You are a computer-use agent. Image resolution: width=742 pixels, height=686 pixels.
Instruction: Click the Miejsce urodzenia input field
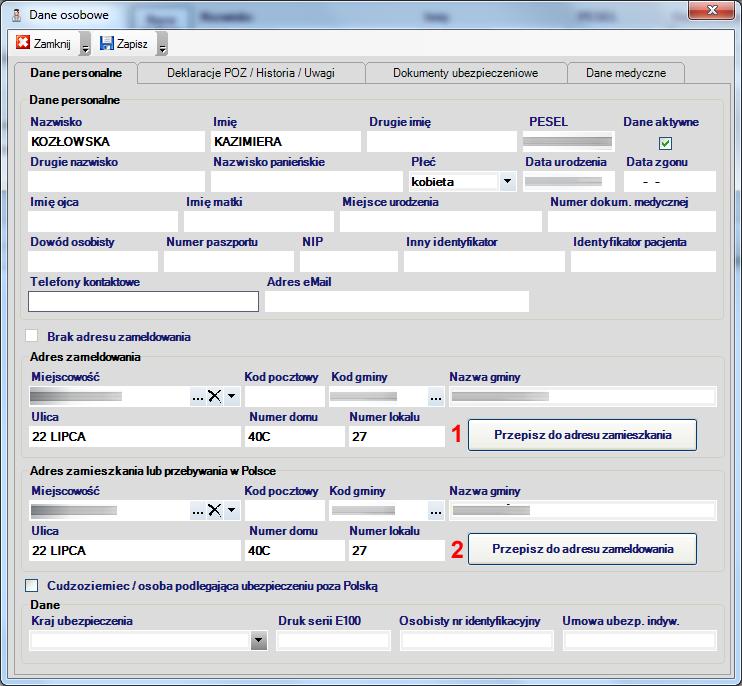(441, 221)
